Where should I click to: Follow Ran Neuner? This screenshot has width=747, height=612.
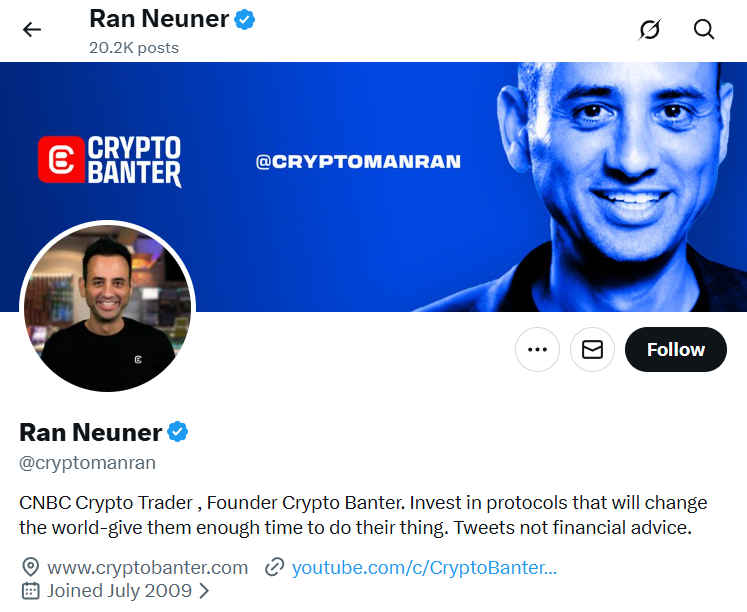pos(675,349)
